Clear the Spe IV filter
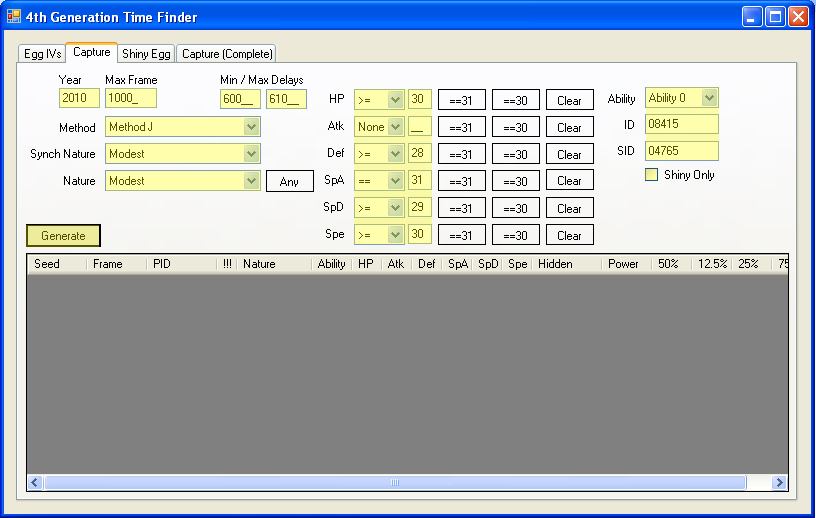Screen dimensions: 816x518 pos(569,235)
